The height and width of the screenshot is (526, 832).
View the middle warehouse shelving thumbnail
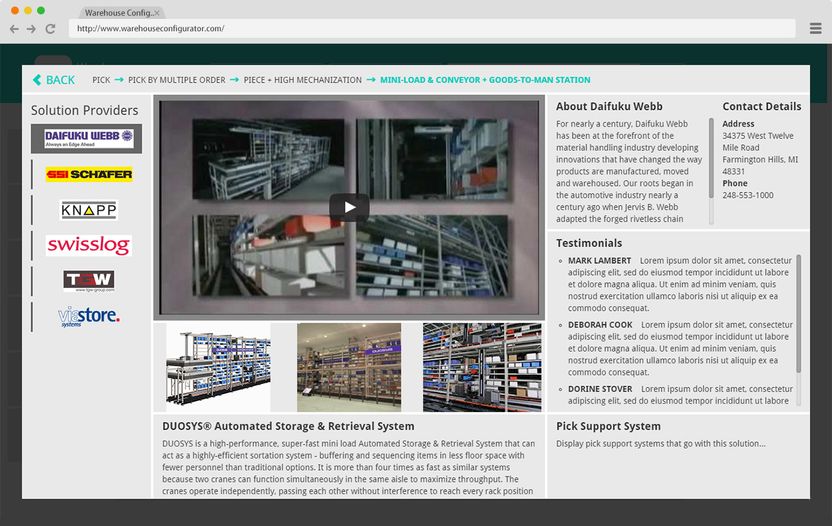pyautogui.click(x=349, y=367)
